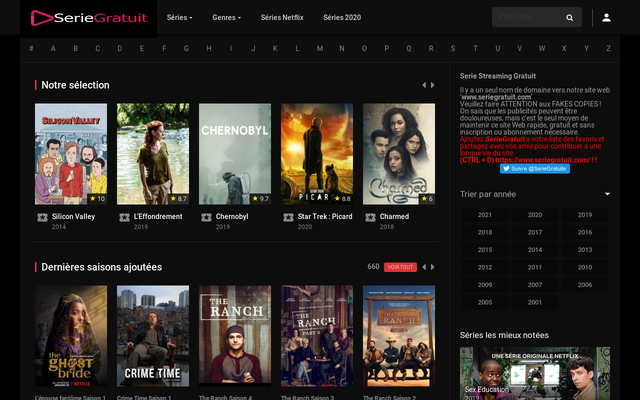Open the Crime Time poster
This screenshot has width=640, height=400.
pyautogui.click(x=153, y=336)
